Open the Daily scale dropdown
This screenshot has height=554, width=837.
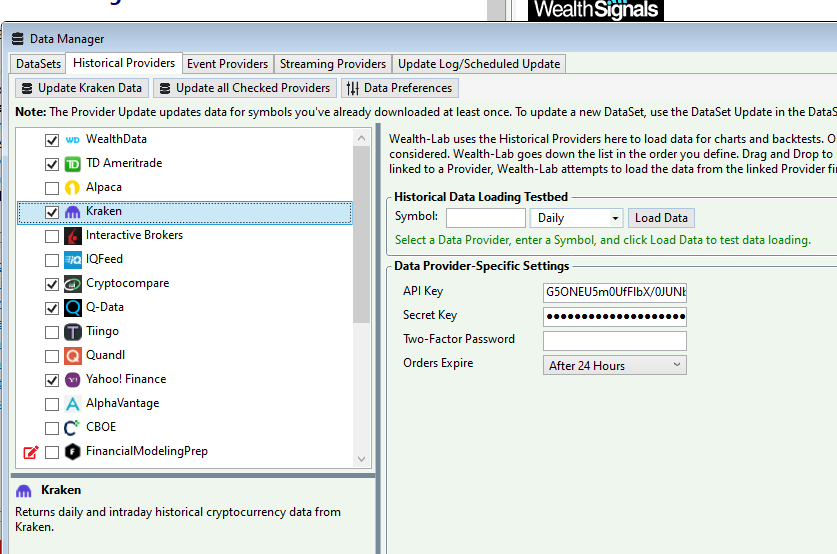coord(577,218)
